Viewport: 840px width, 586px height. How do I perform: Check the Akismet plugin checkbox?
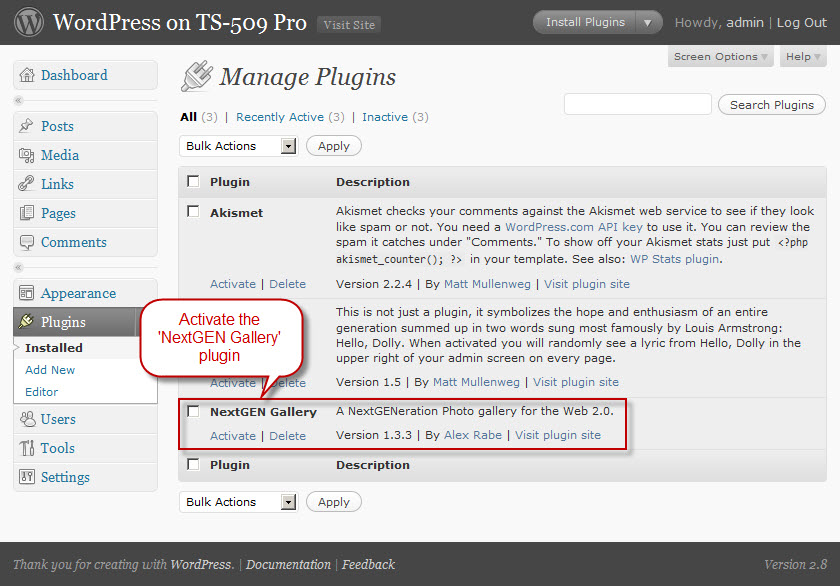click(x=193, y=211)
